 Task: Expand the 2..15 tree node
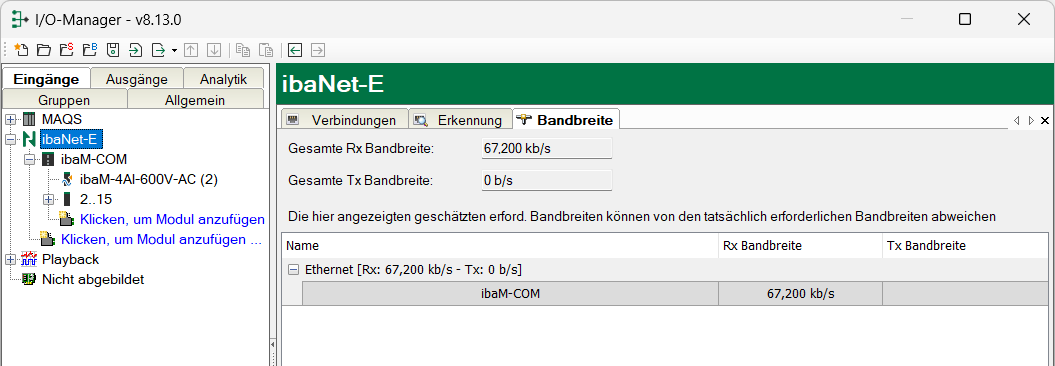point(48,199)
